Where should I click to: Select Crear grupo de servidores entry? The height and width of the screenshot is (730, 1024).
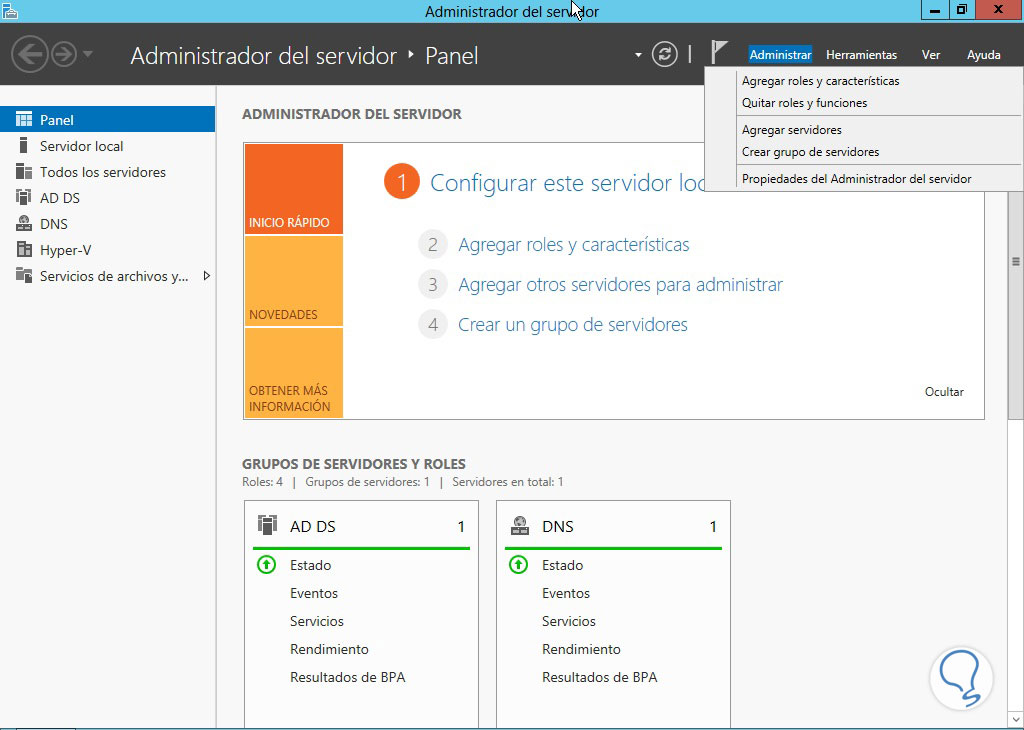coord(810,151)
